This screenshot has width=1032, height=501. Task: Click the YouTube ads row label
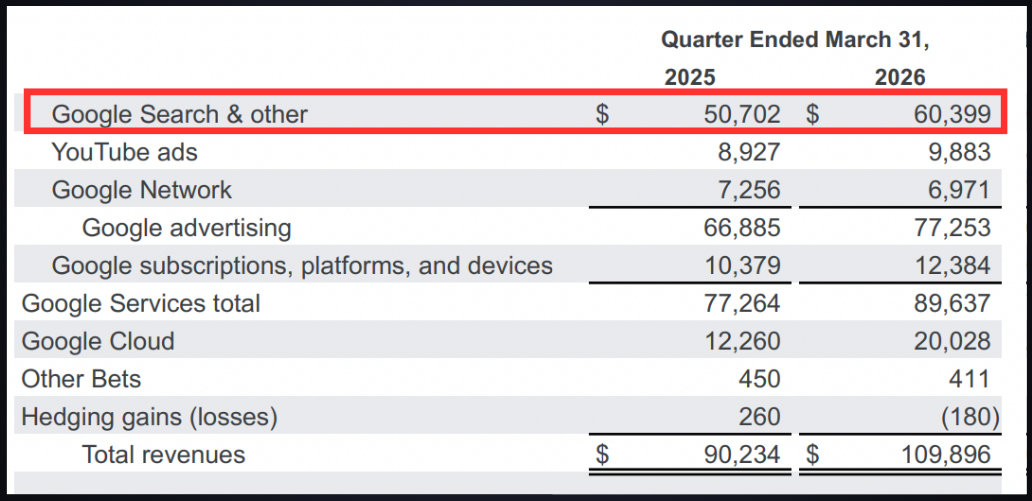coord(124,153)
